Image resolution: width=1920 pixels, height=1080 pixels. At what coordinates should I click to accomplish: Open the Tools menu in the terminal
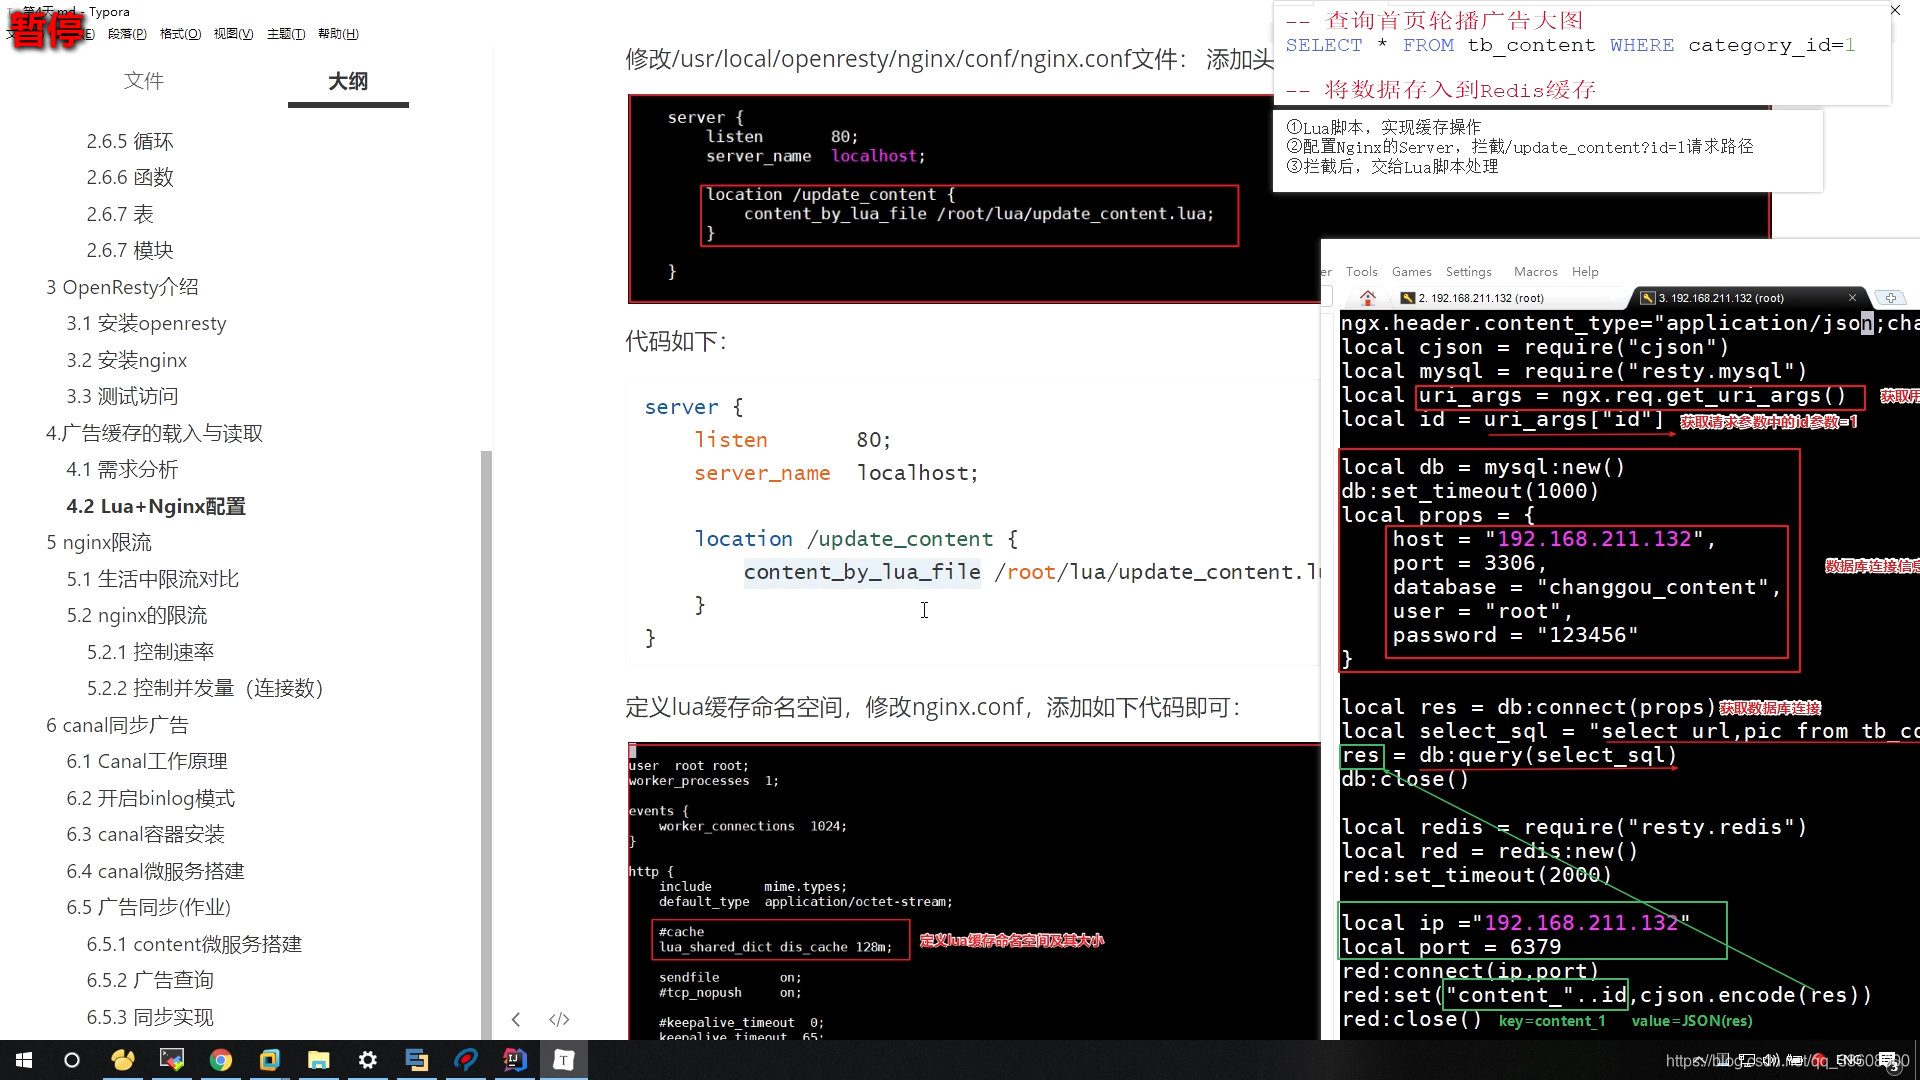[1361, 272]
